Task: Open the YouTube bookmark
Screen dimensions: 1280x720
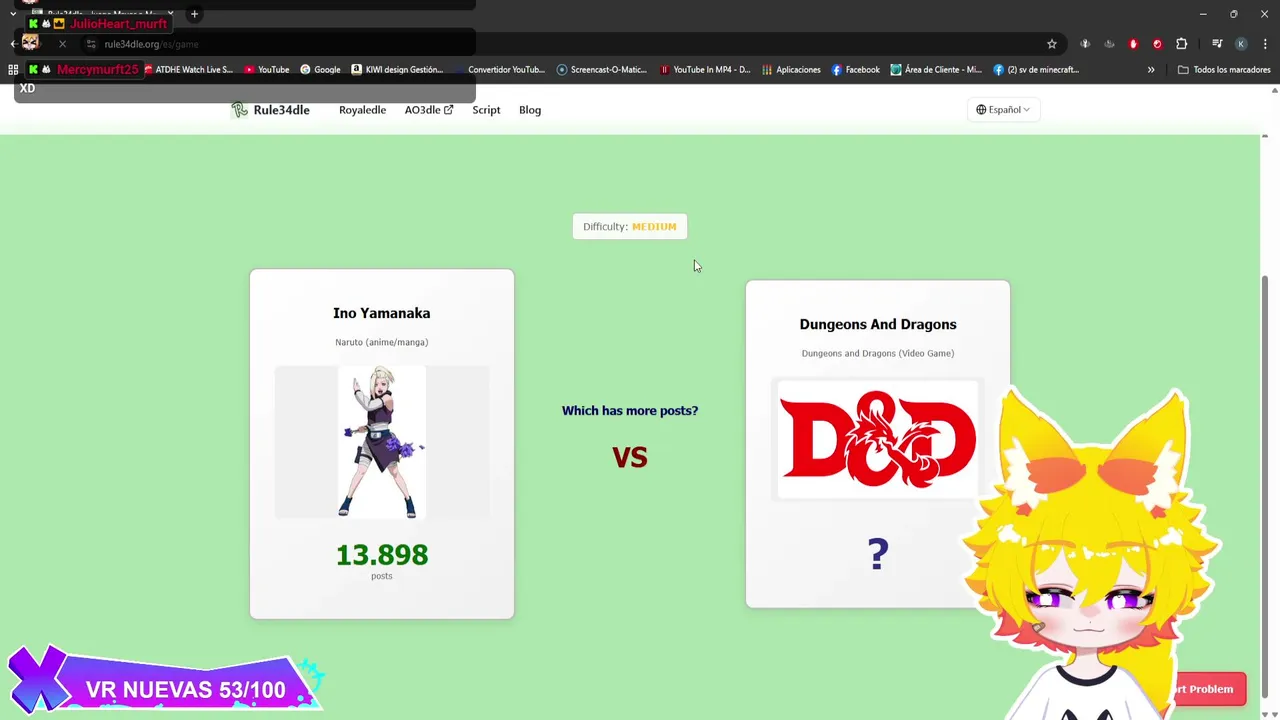Action: click(267, 70)
